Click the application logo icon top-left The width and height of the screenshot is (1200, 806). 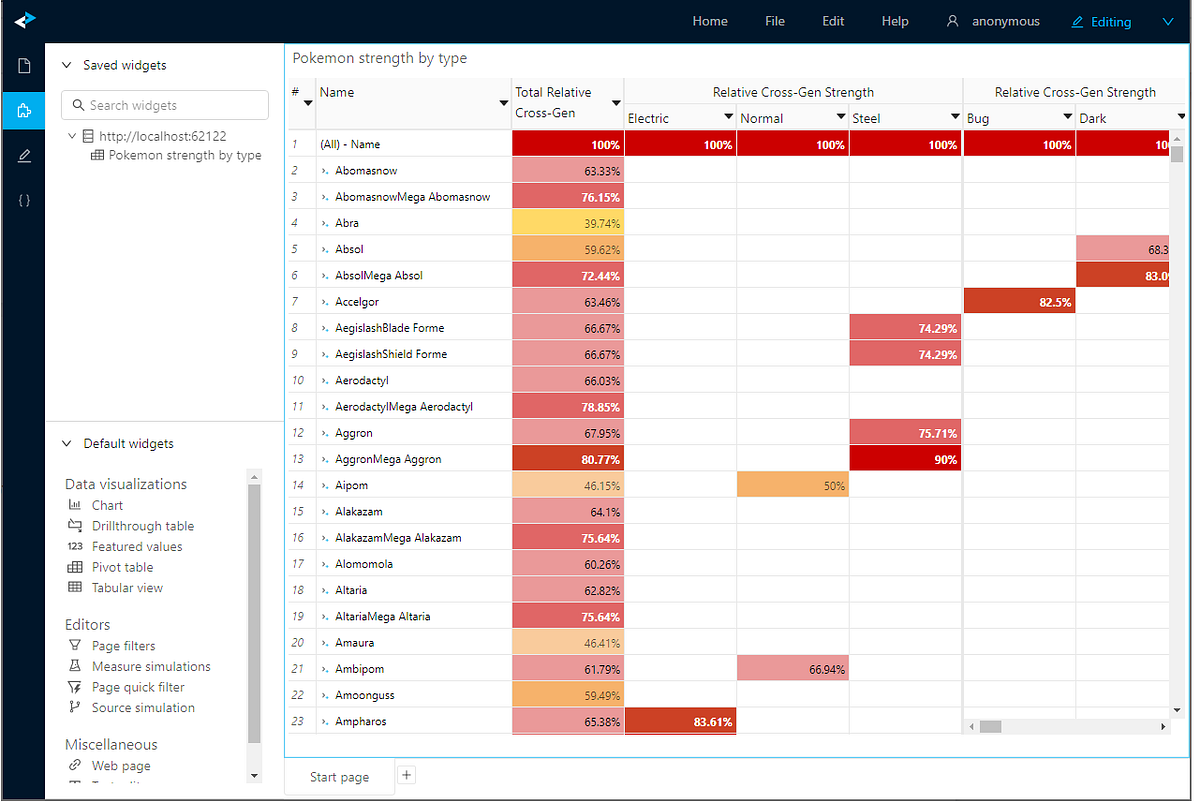(x=24, y=18)
